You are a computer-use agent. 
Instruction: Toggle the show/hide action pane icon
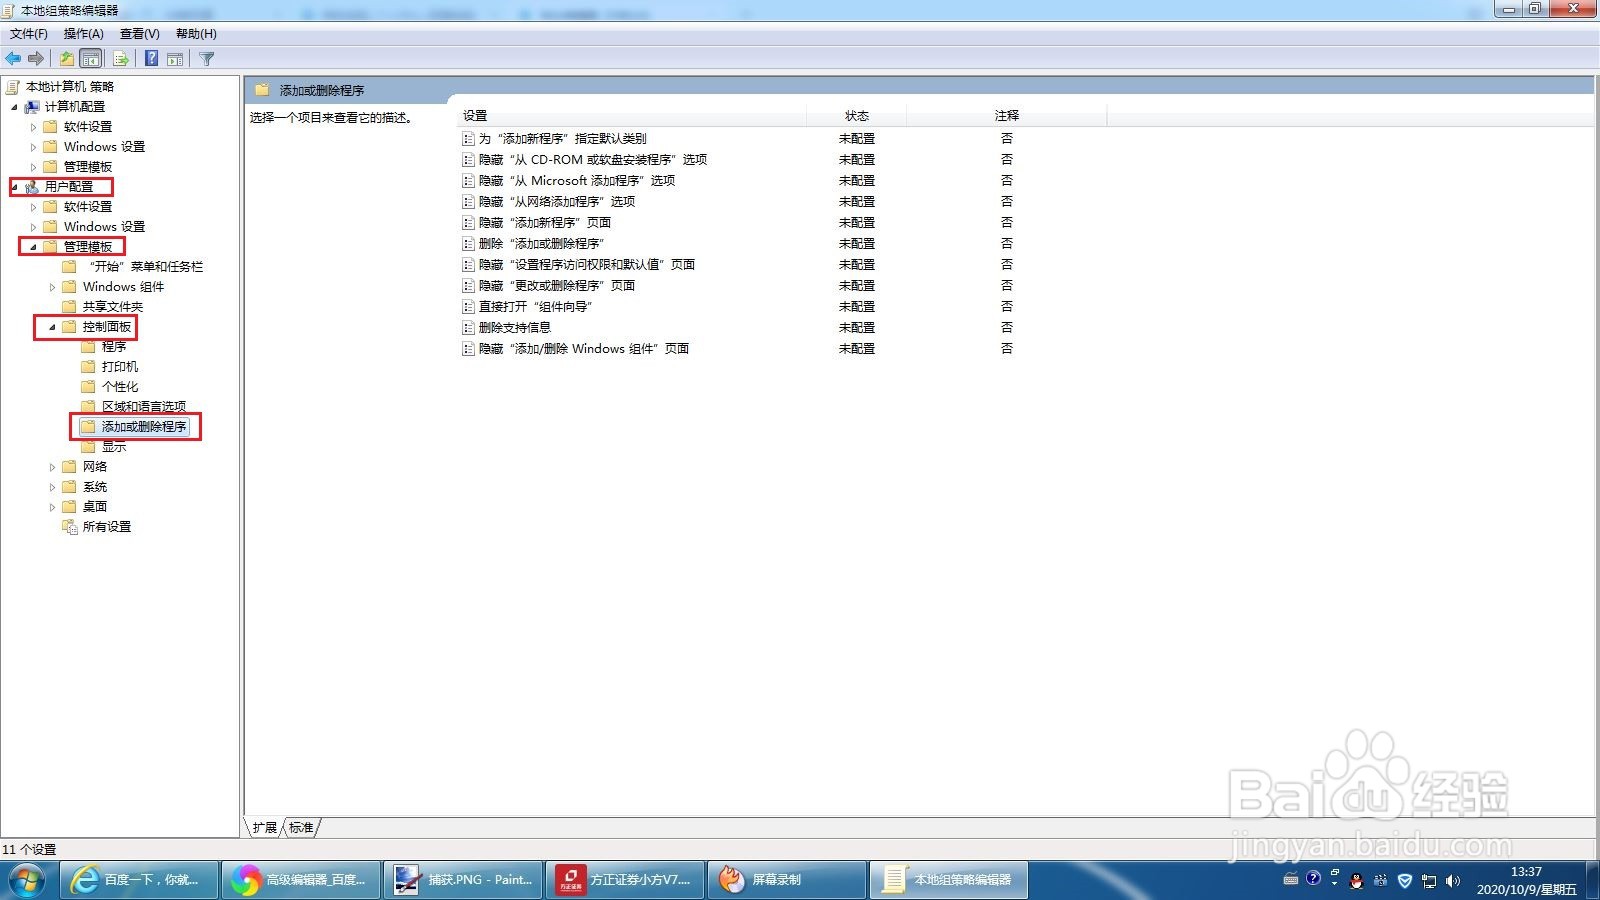pyautogui.click(x=175, y=59)
